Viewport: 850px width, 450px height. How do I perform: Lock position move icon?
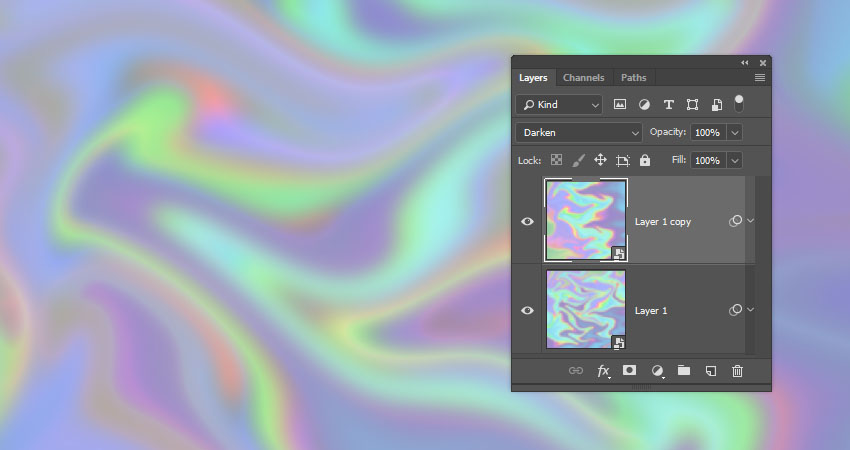(600, 160)
